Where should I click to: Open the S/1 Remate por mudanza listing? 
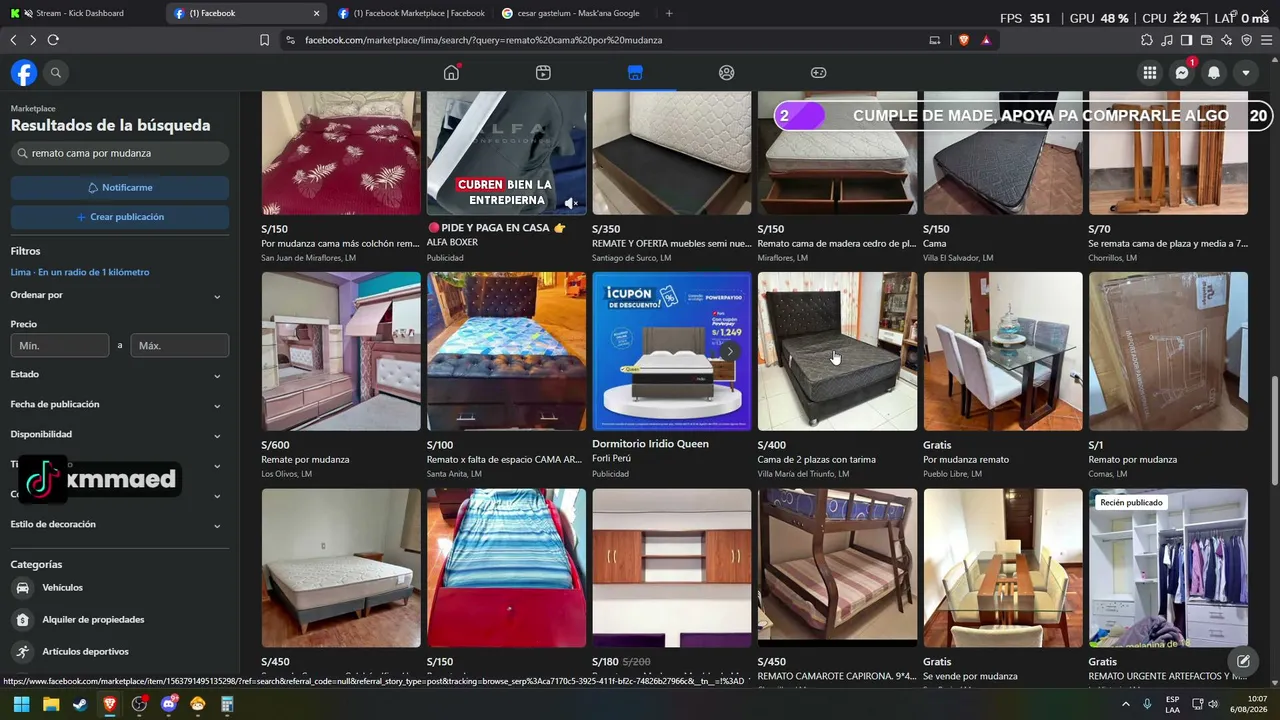click(1168, 376)
